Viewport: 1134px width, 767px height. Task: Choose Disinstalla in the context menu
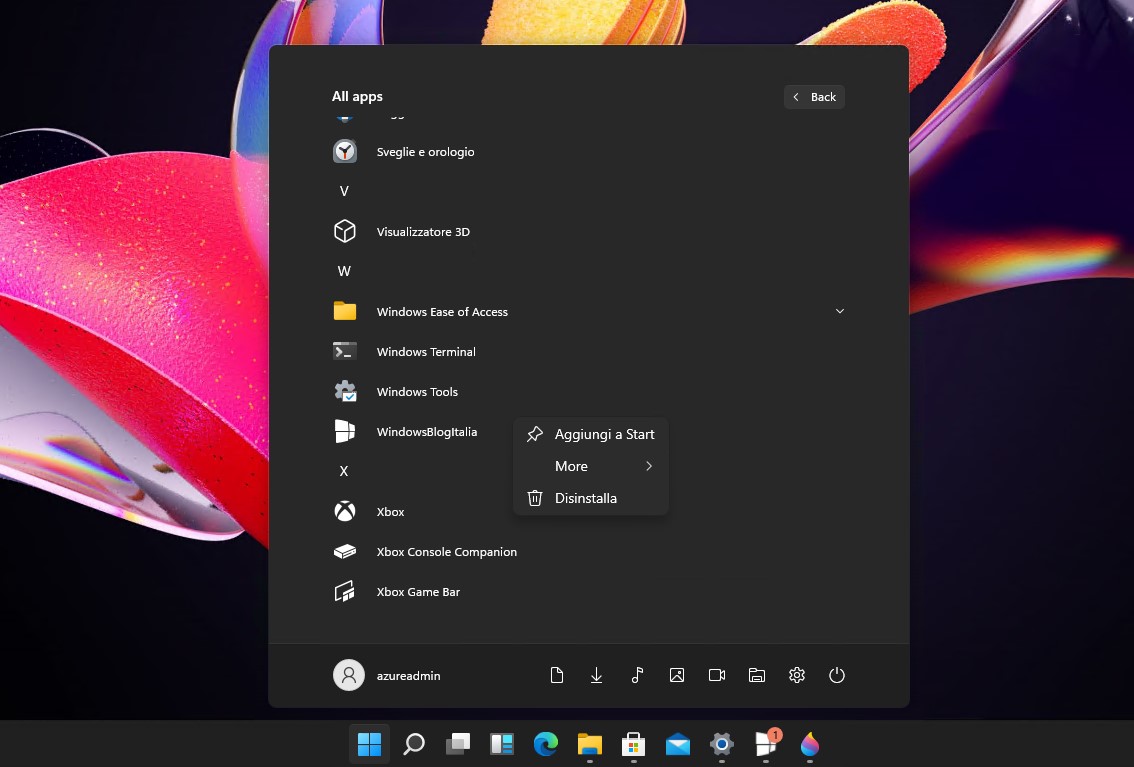(x=591, y=498)
